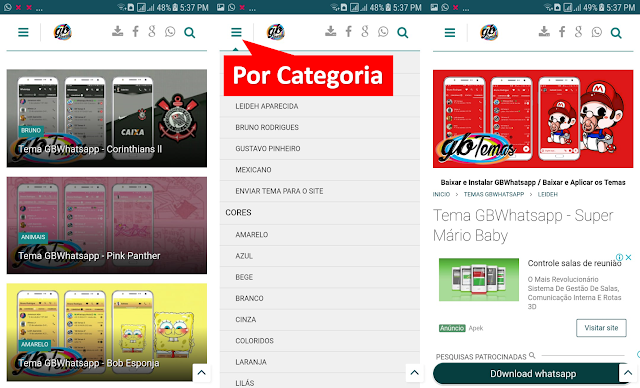Tap GB Temas logo in left screenshot
The height and width of the screenshot is (388, 640).
pyautogui.click(x=63, y=32)
